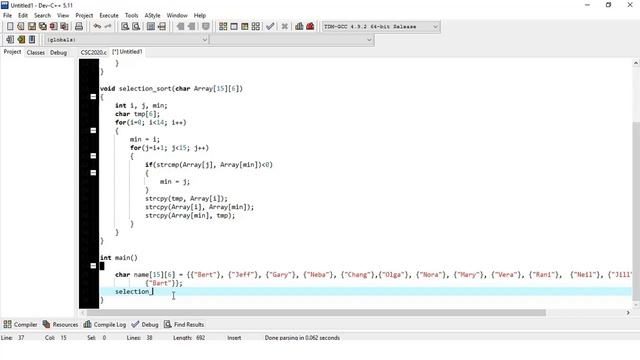This screenshot has width=640, height=360.
Task: Click the Run program window icon
Action: coord(234,27)
